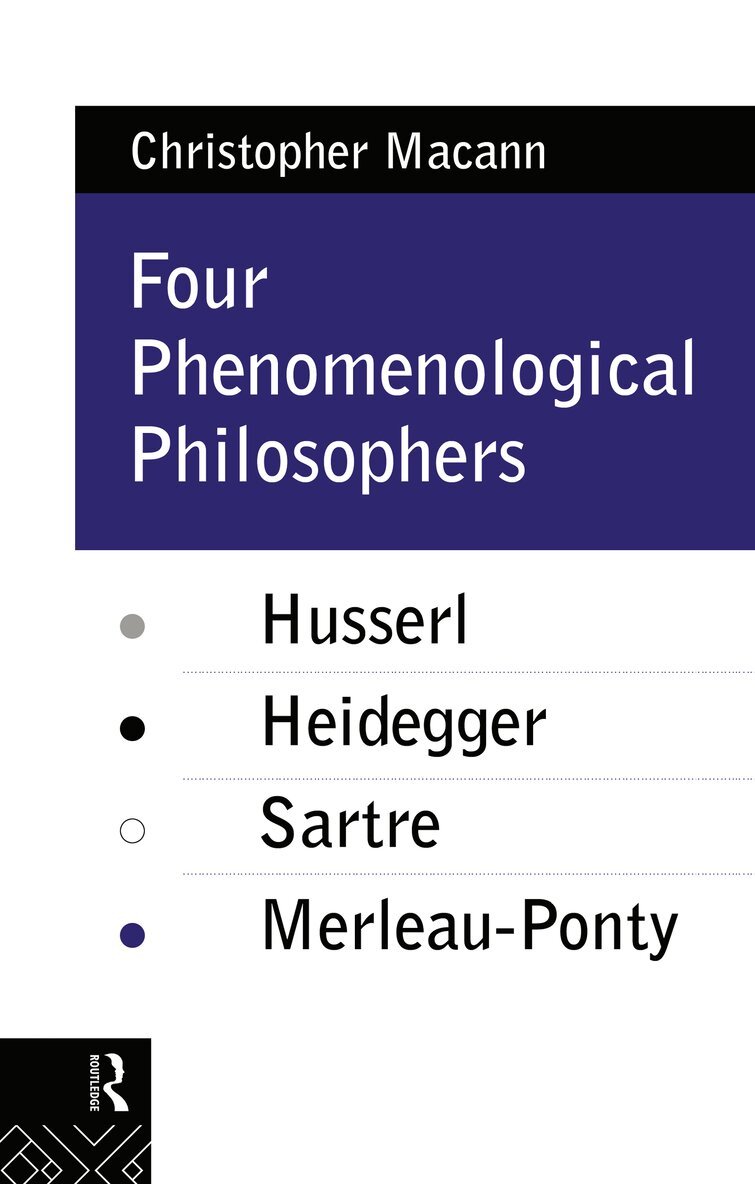The image size is (755, 1184).
Task: Click the black bullet beside Heidegger
Action: pyautogui.click(x=133, y=729)
